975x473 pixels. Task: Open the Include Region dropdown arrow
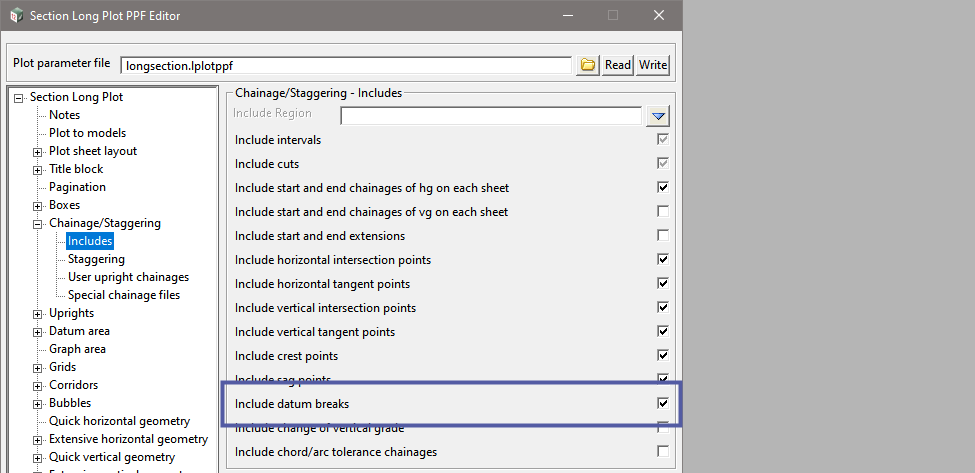(x=658, y=116)
